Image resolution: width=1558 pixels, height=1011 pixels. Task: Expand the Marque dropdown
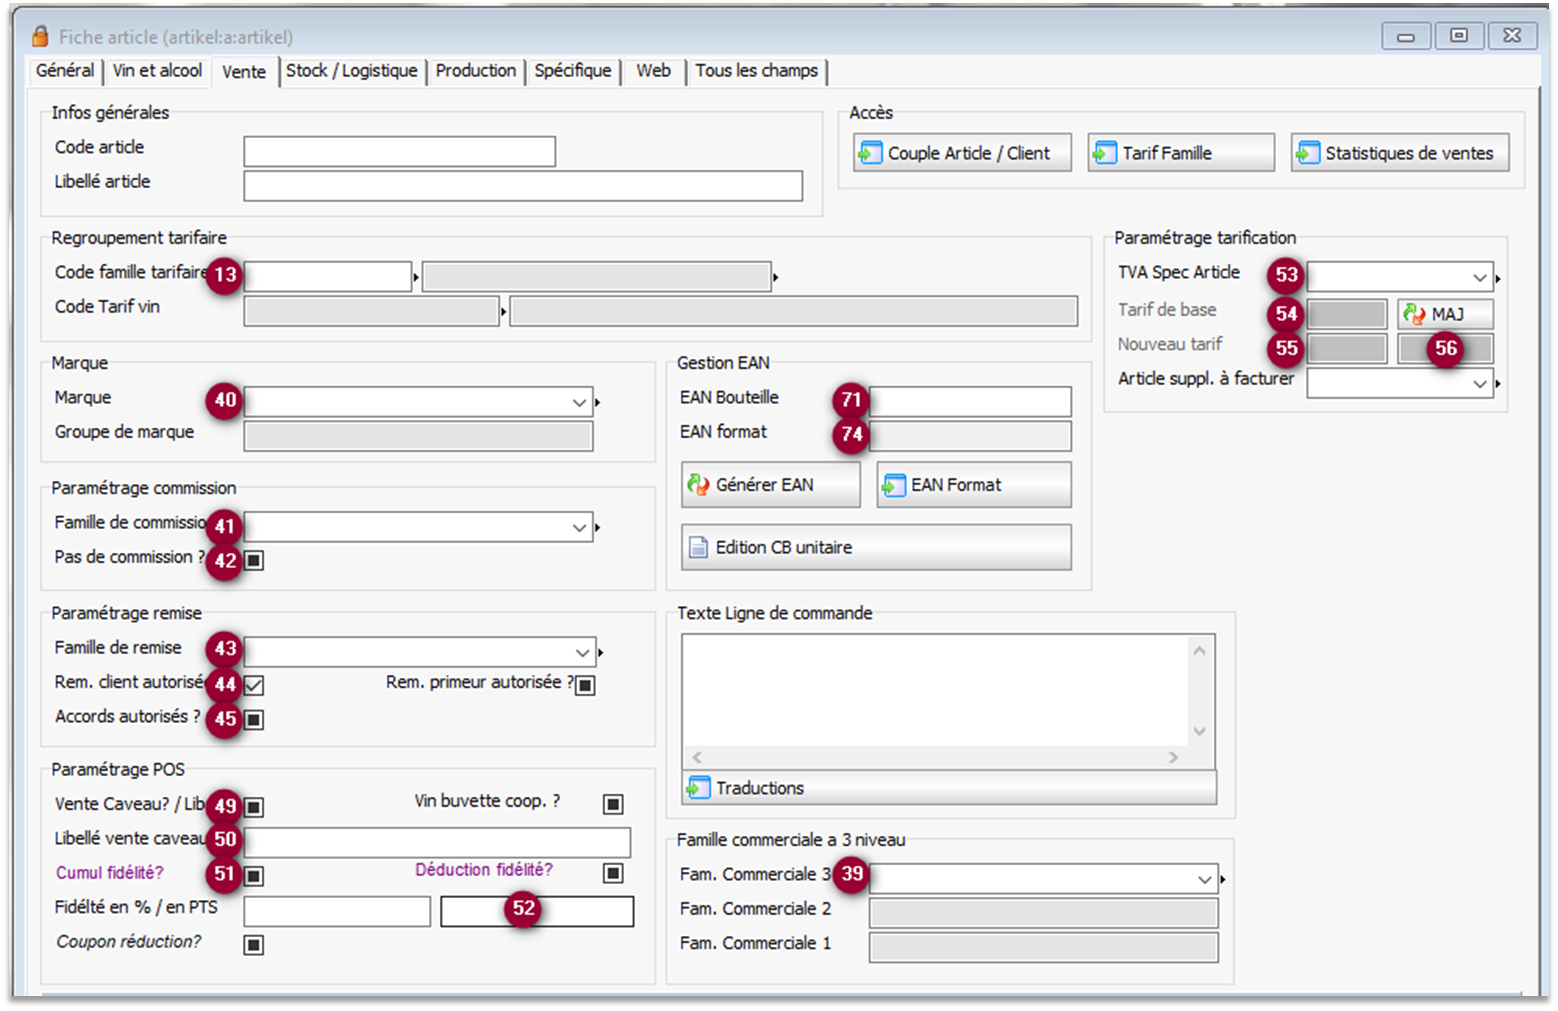click(579, 402)
